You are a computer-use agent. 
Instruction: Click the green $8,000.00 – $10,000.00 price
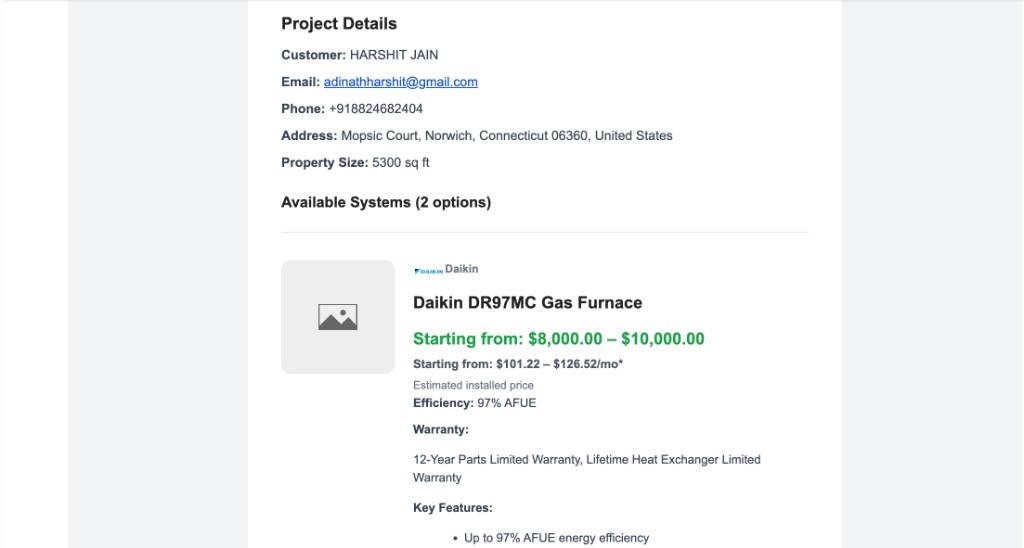pyautogui.click(x=616, y=338)
